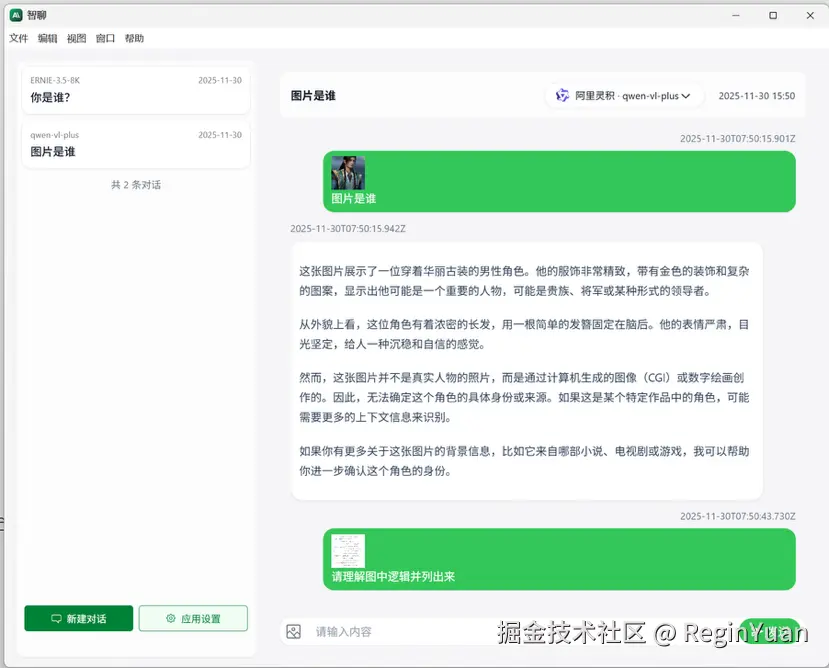Image resolution: width=829 pixels, height=668 pixels.
Task: Click the image attachment icon beside input box
Action: (x=294, y=631)
